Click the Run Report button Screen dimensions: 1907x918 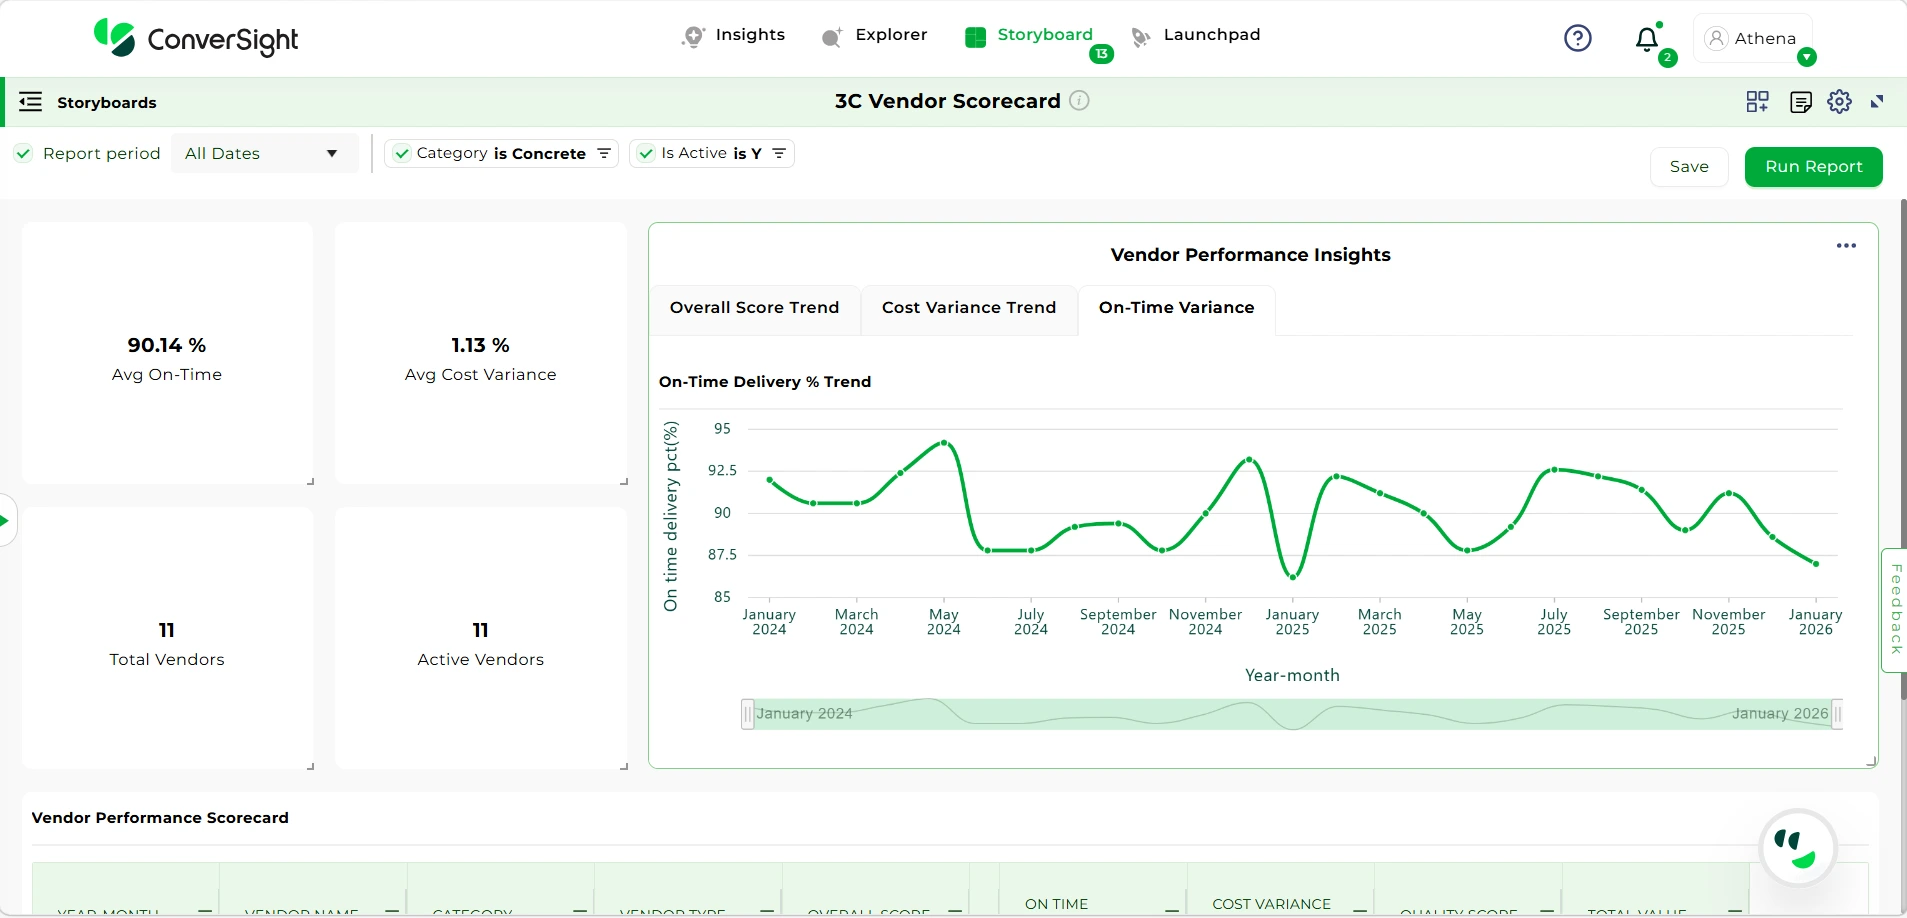(1812, 166)
